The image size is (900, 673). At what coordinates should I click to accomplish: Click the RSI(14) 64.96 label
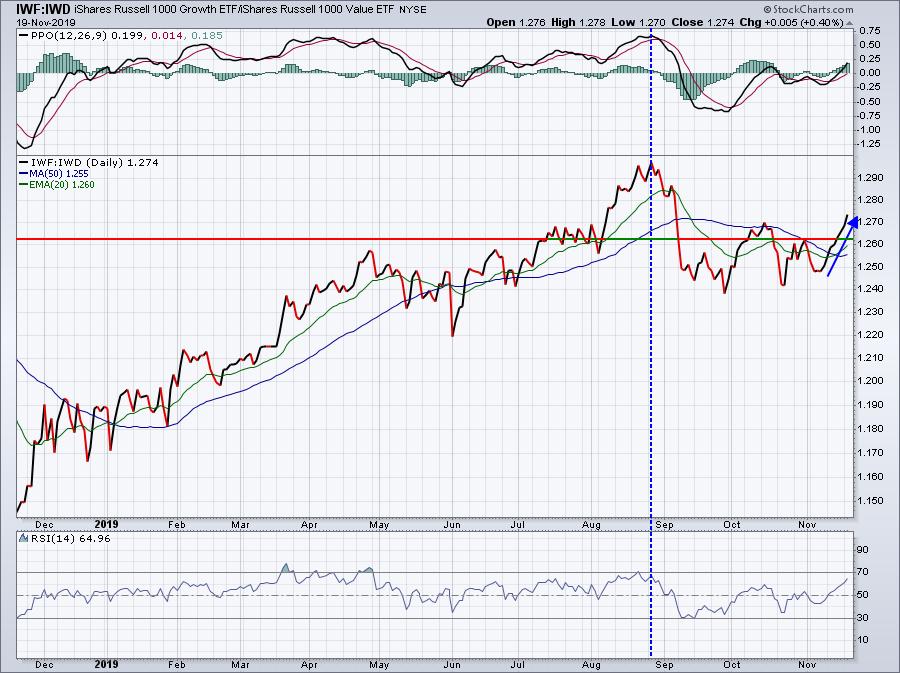tap(70, 539)
